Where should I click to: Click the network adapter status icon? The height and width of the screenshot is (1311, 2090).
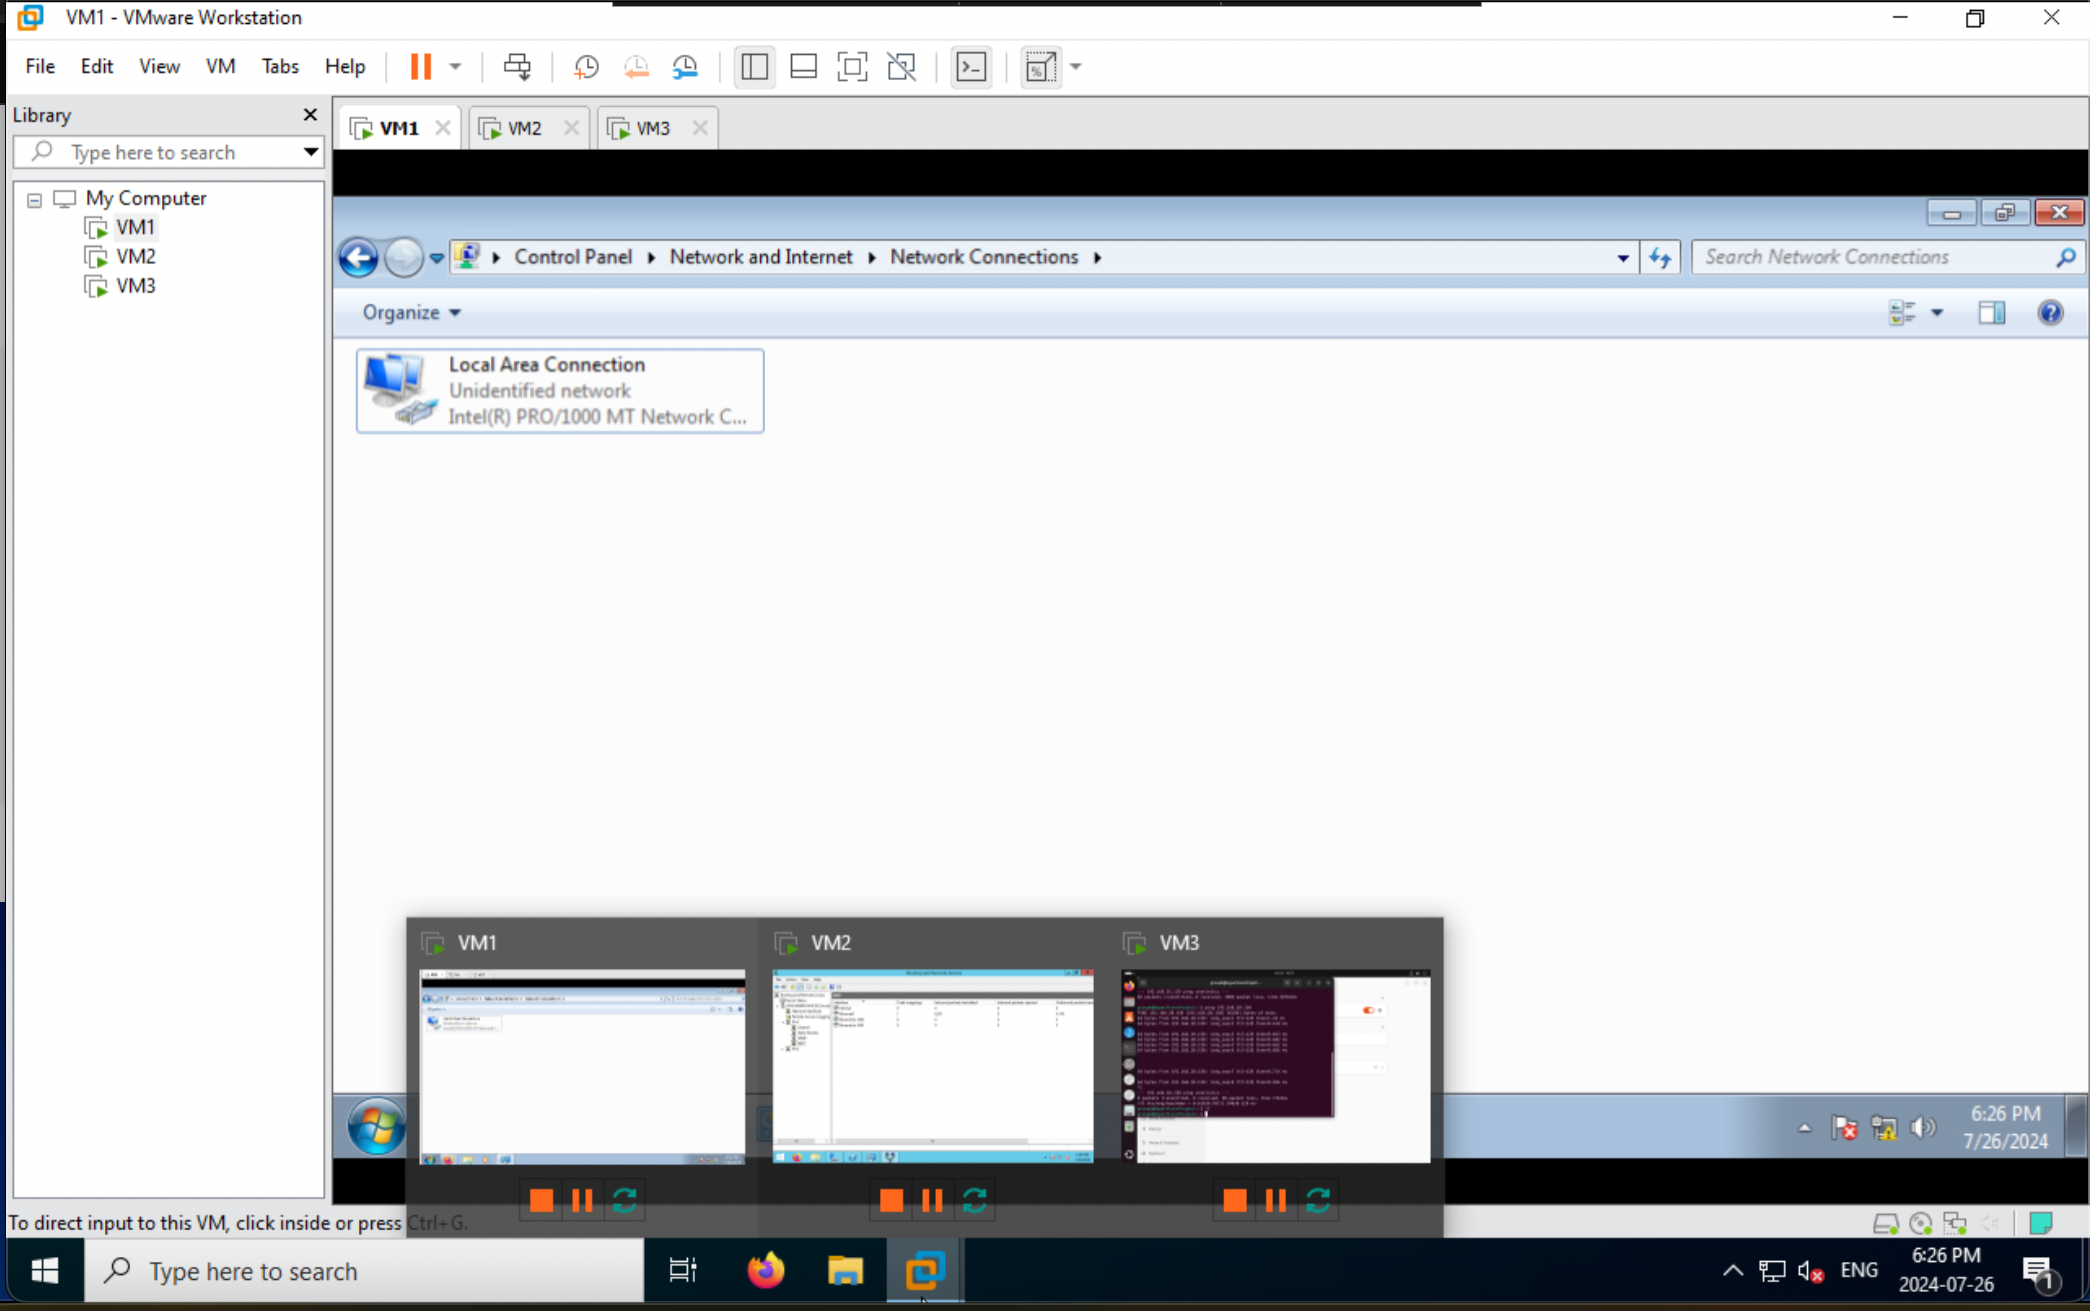[1954, 1222]
